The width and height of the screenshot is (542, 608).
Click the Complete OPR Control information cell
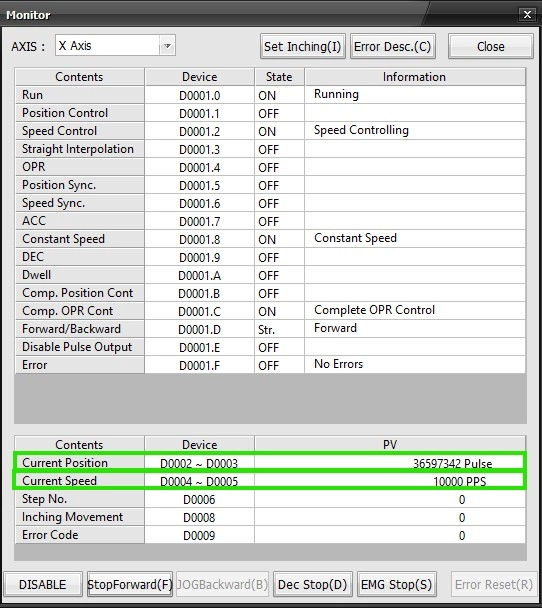point(415,311)
